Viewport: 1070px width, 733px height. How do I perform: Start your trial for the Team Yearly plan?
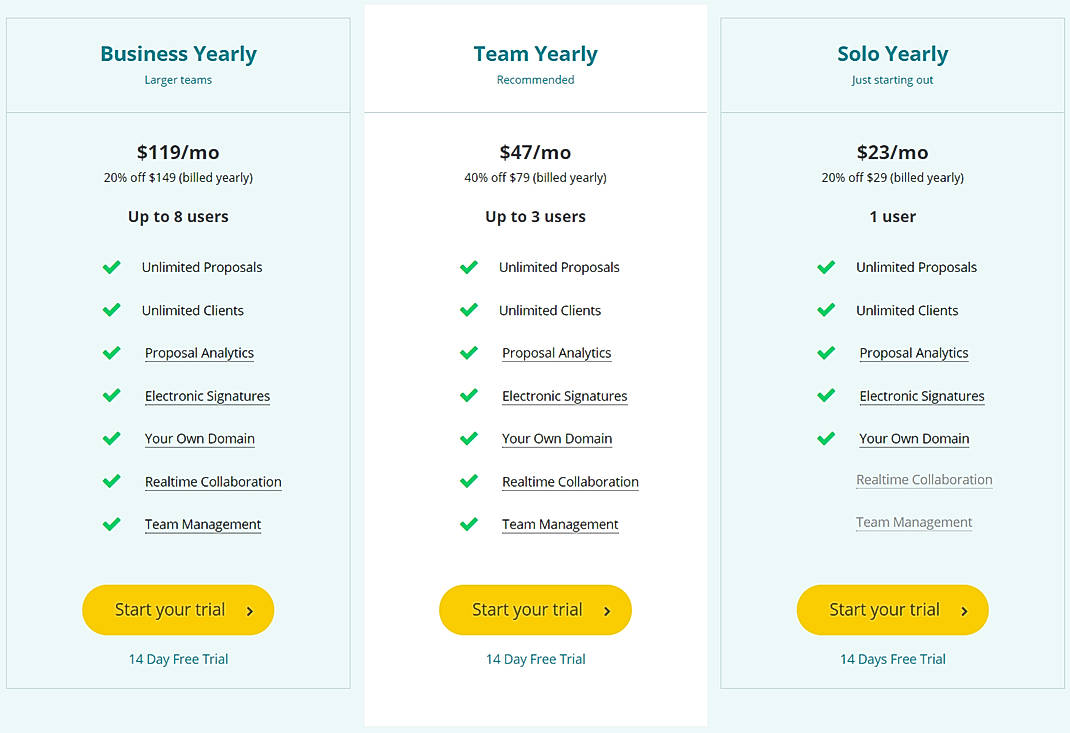pos(535,610)
